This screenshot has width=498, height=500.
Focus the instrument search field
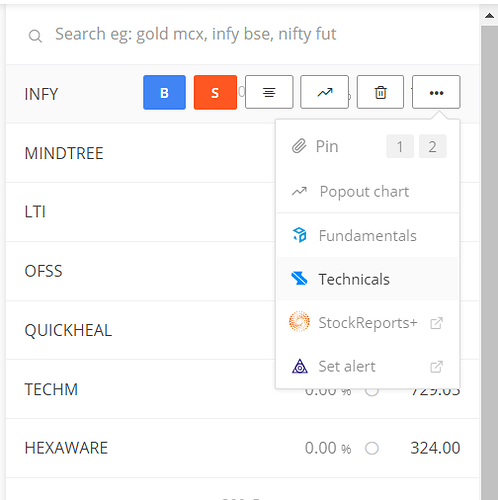[243, 35]
